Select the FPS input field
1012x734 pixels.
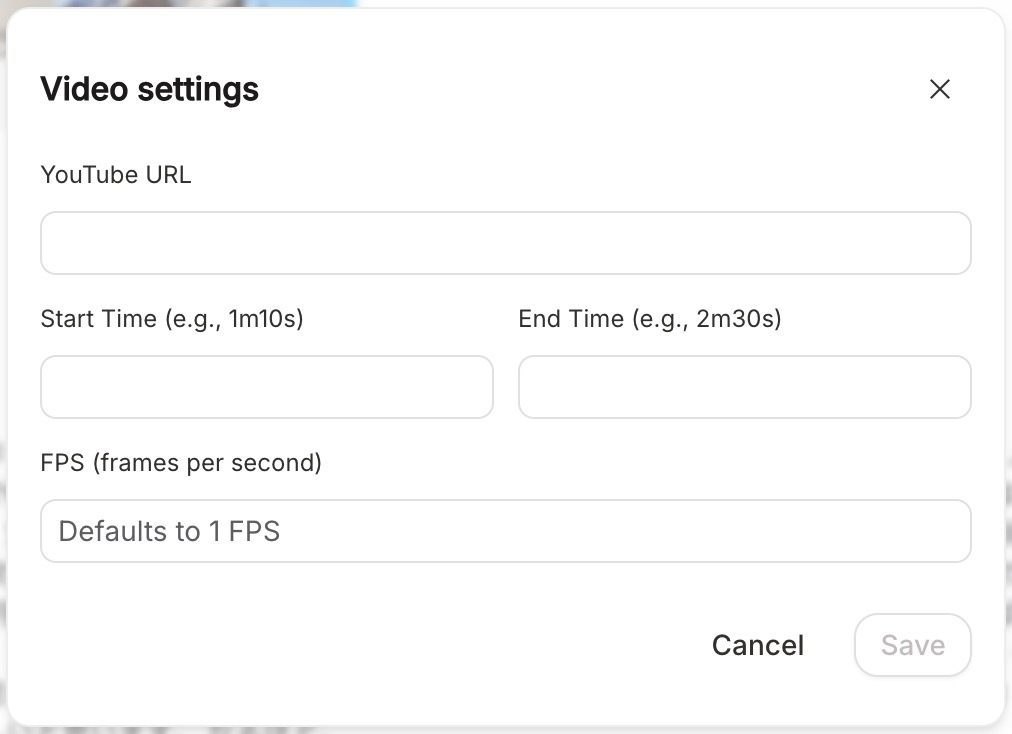(x=505, y=531)
